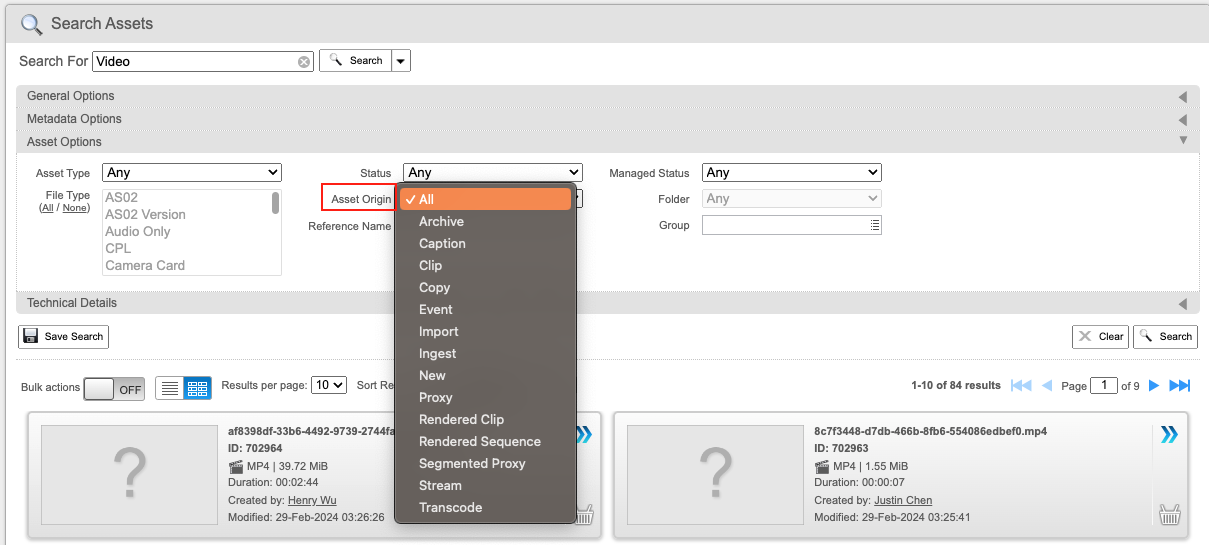Open the Group picker list icon
1209x545 pixels.
pos(875,226)
